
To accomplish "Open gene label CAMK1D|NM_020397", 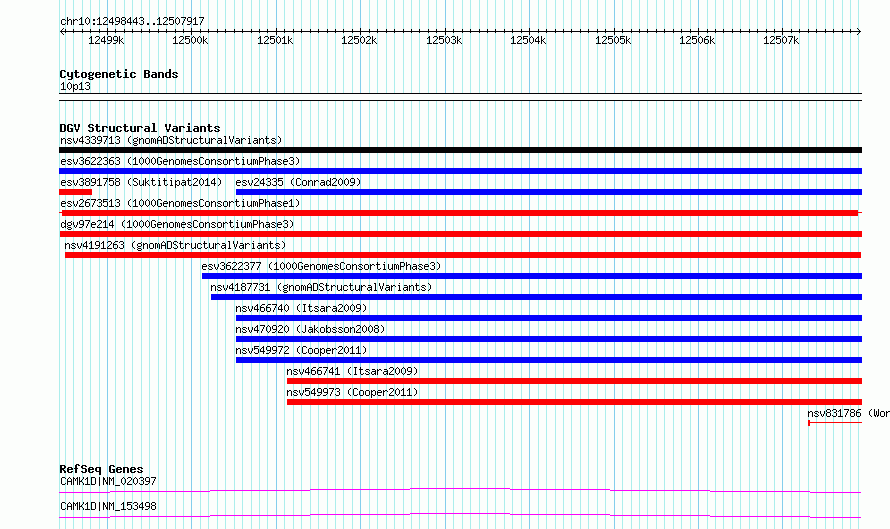I will tap(108, 481).
